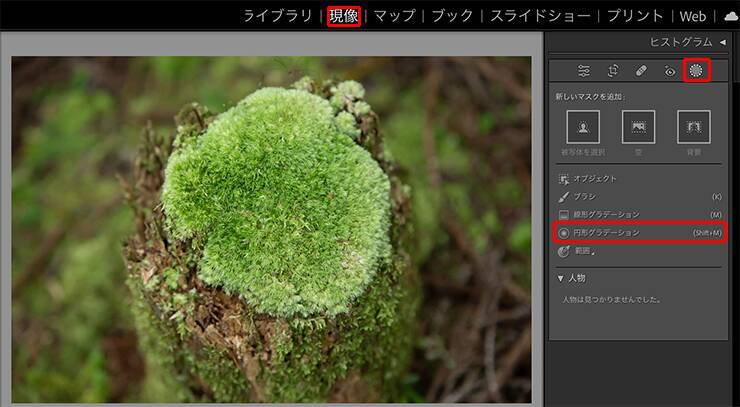Select the Healing bandage tool
The image size is (740, 407).
641,71
